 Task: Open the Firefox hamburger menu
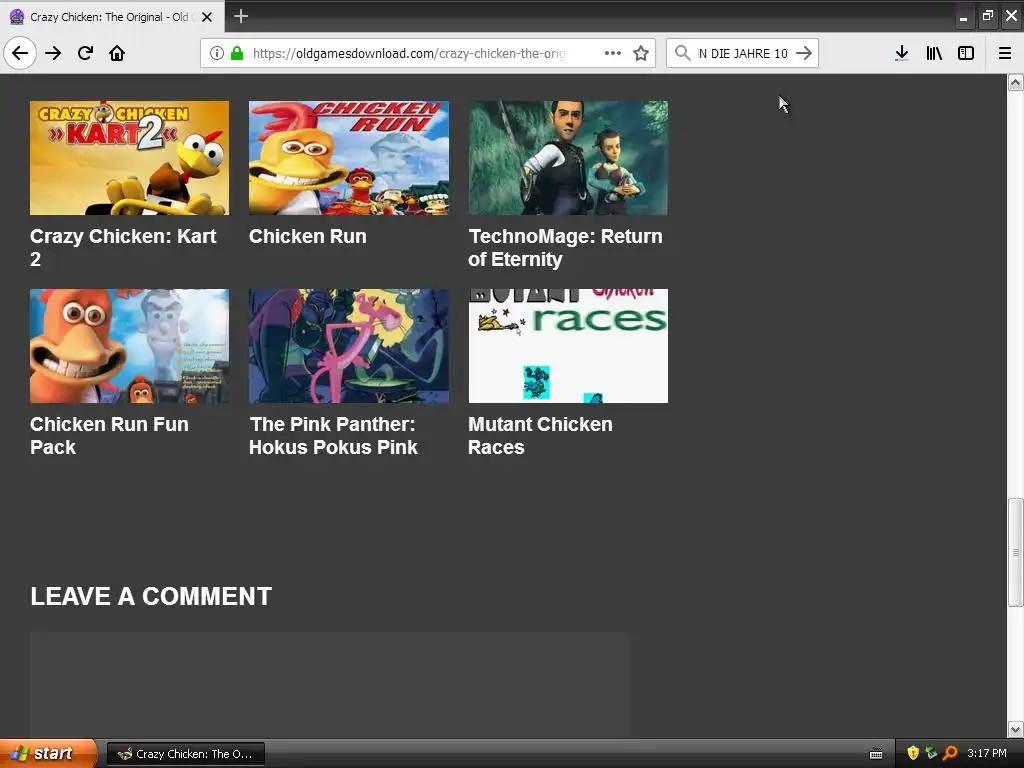[1005, 54]
